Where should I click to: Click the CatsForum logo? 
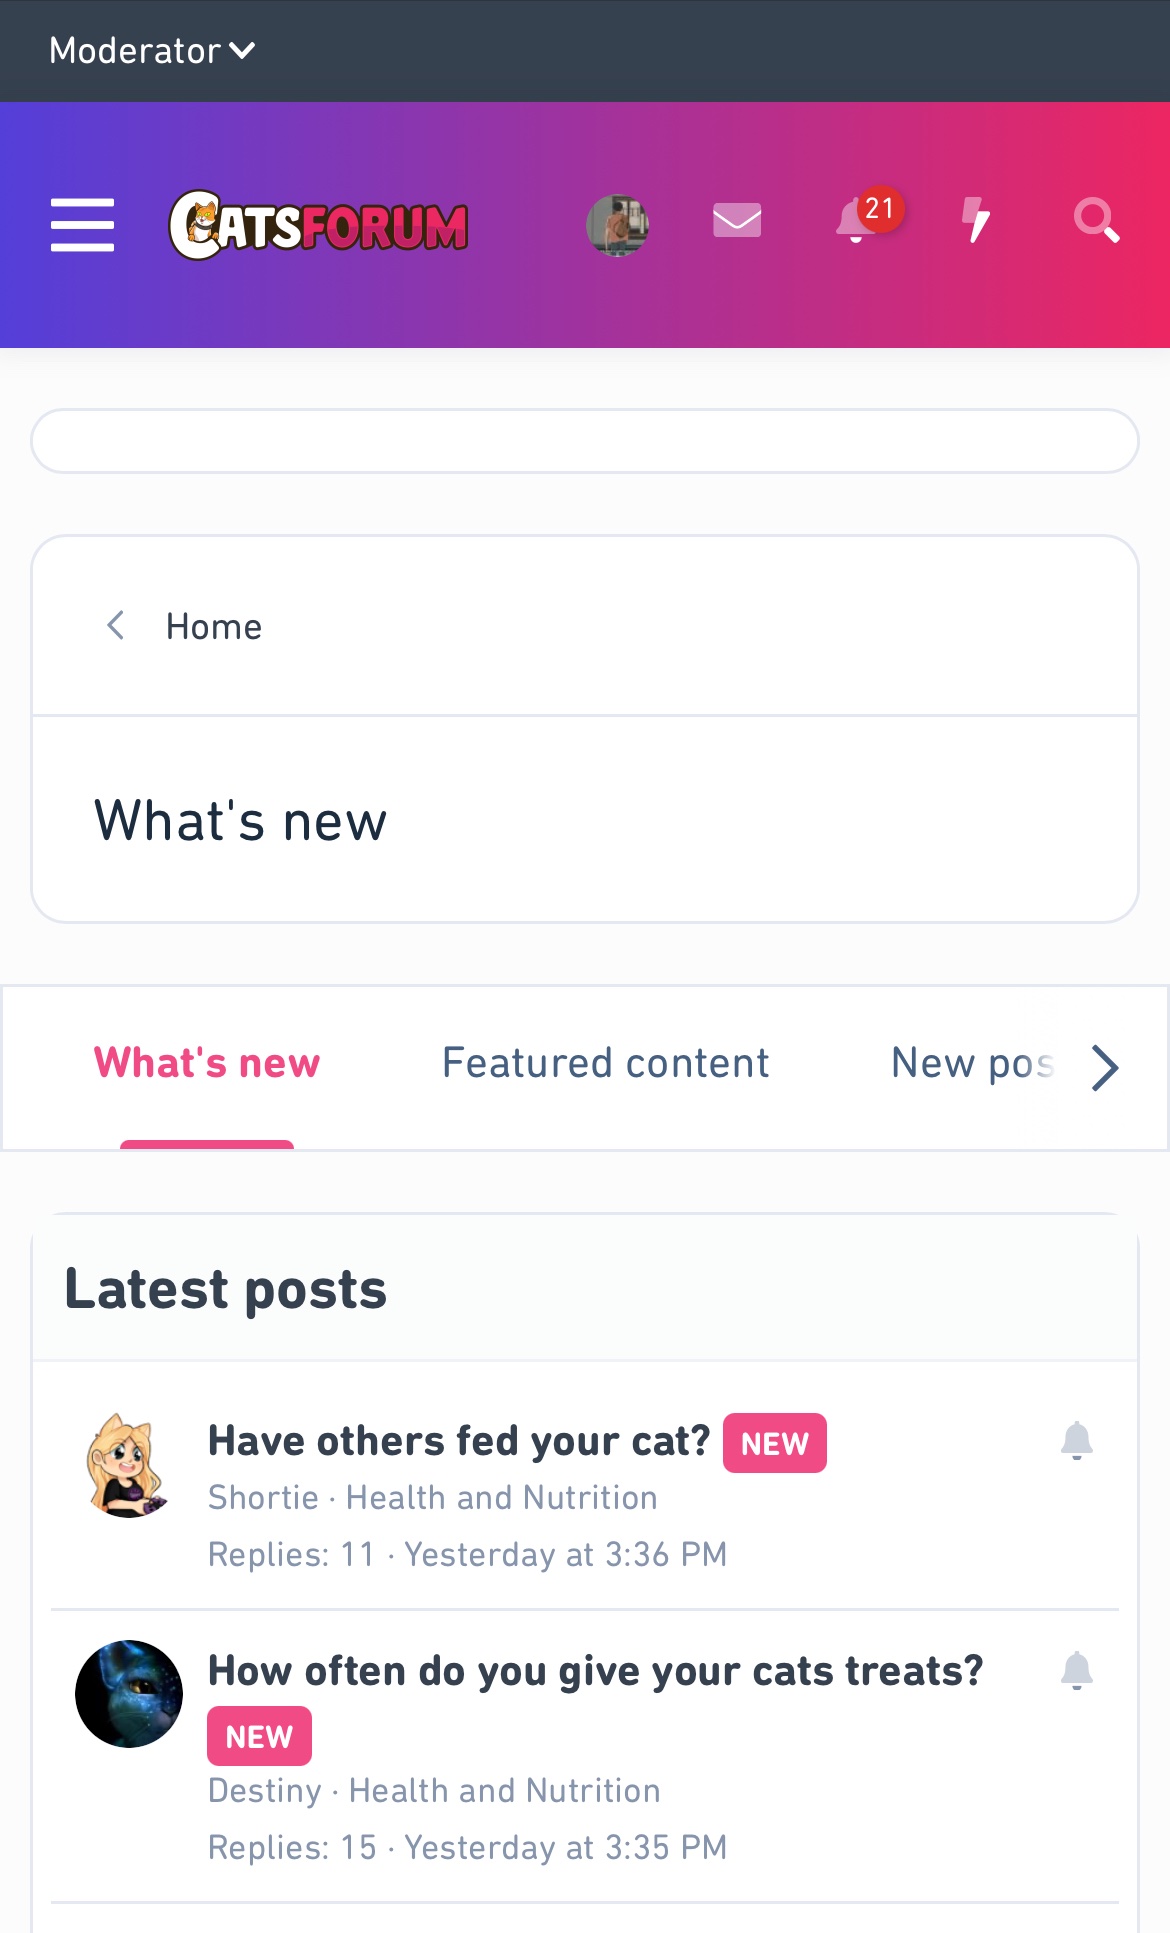(318, 225)
